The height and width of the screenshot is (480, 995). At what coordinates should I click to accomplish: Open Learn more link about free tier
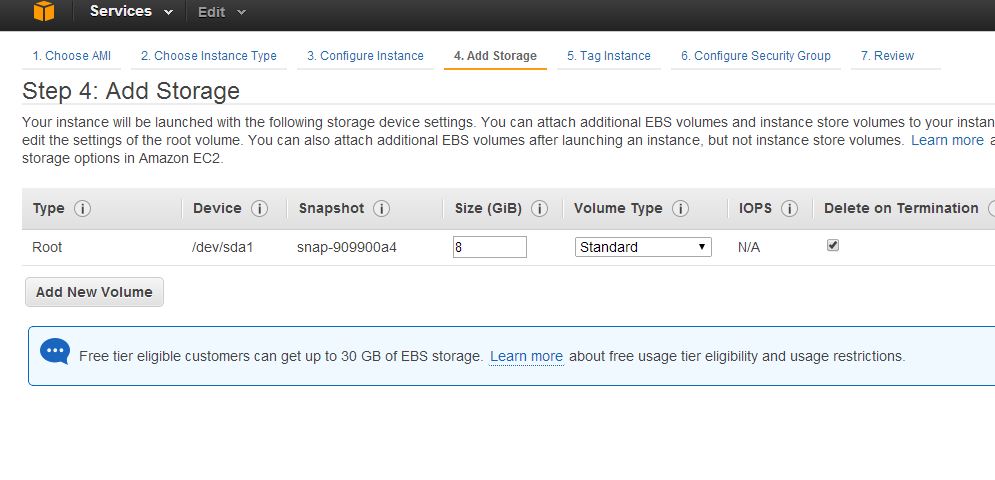click(526, 356)
